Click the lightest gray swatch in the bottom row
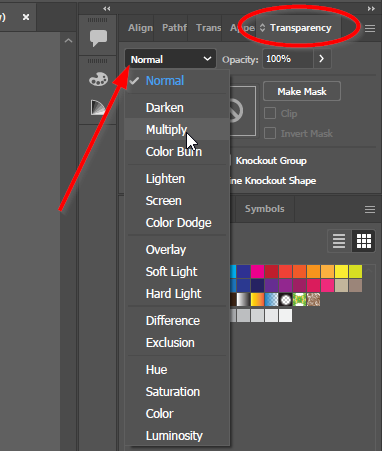The height and width of the screenshot is (451, 382). coord(285,316)
